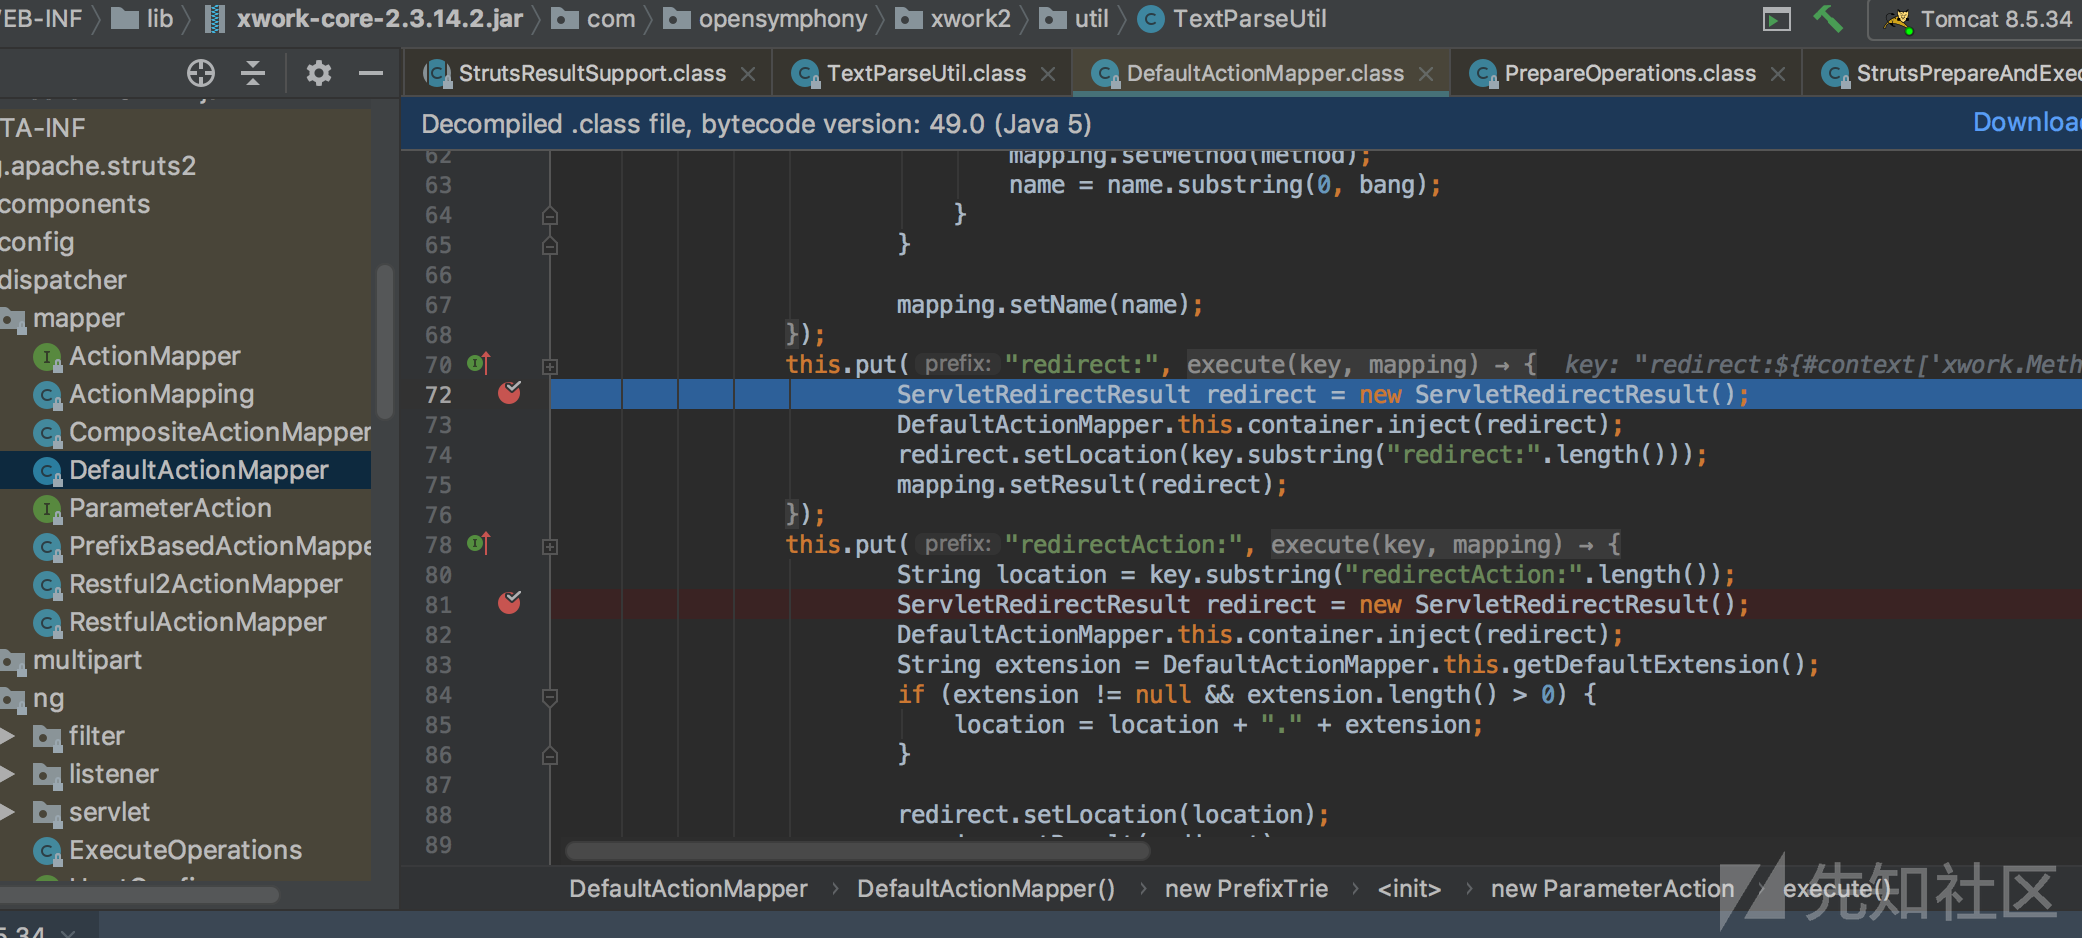Hide the project panel with minus icon
Image resolution: width=2082 pixels, height=938 pixels.
click(371, 73)
